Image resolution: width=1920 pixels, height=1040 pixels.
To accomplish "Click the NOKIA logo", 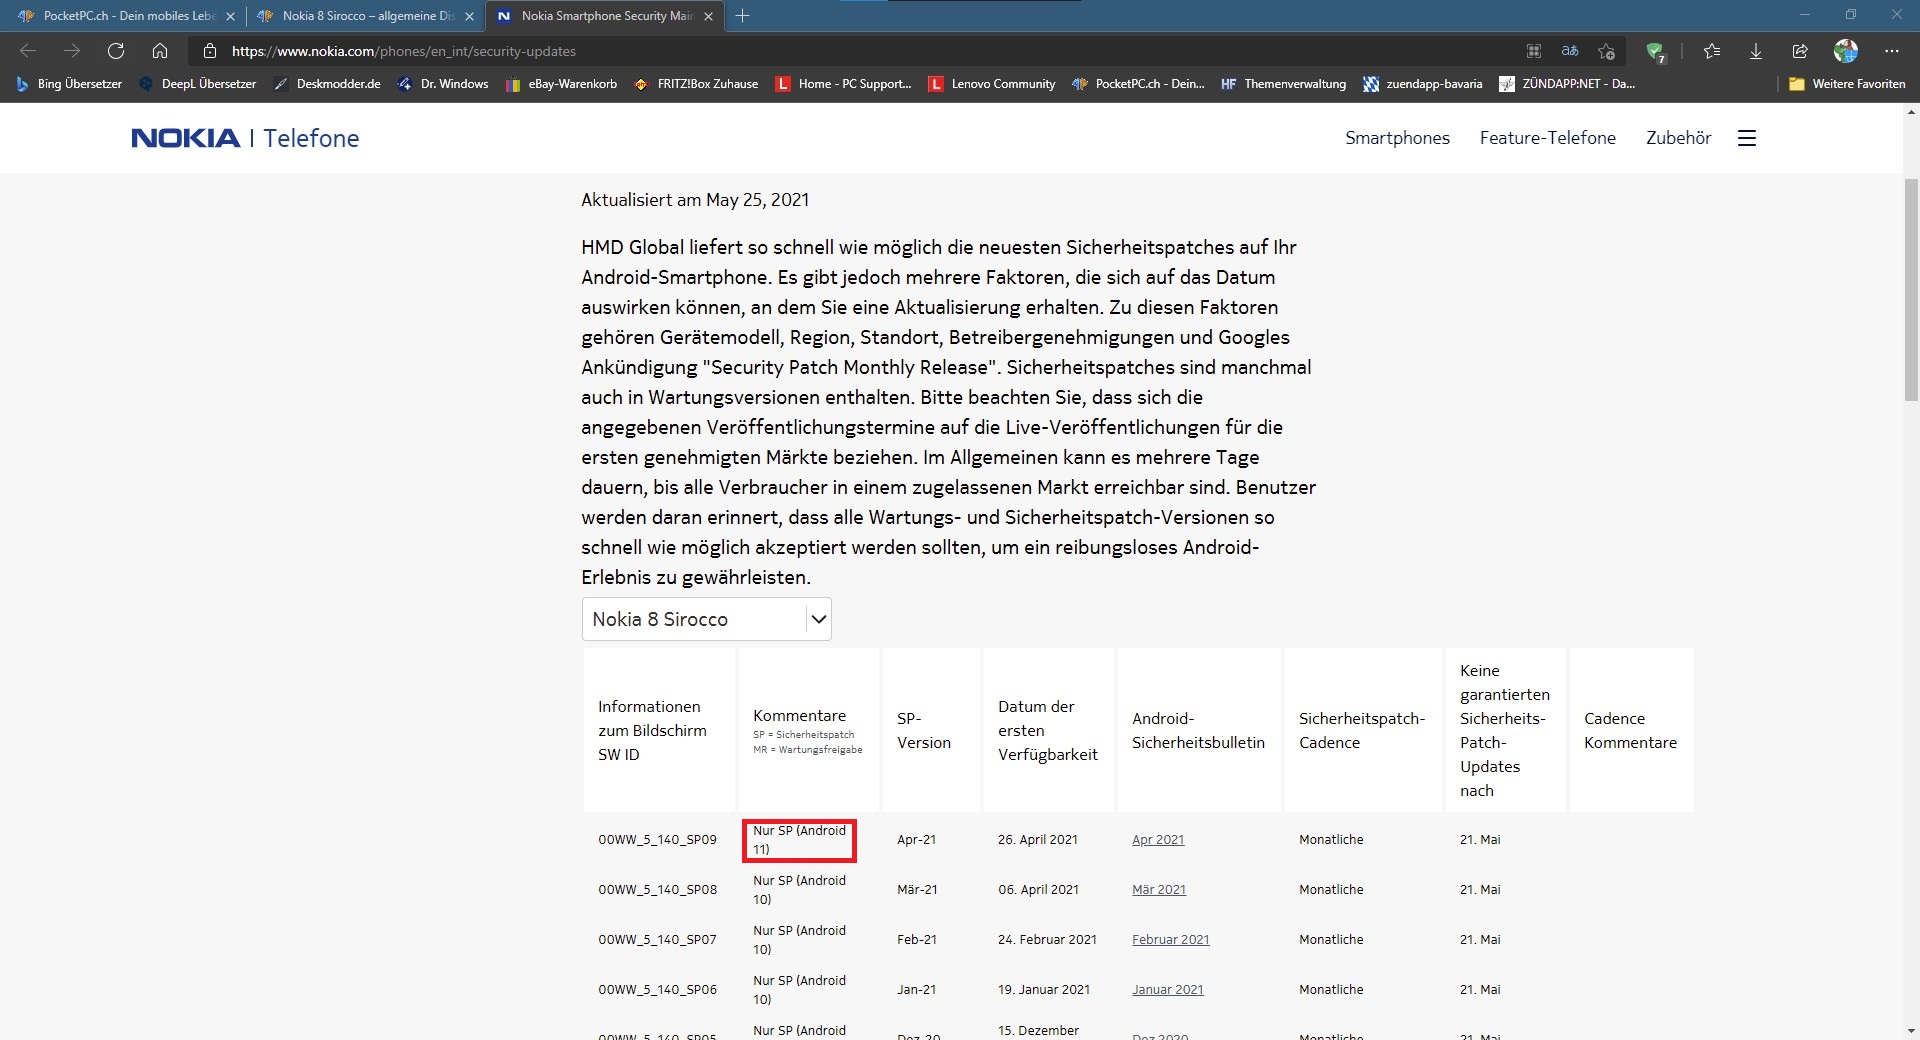I will [x=185, y=138].
